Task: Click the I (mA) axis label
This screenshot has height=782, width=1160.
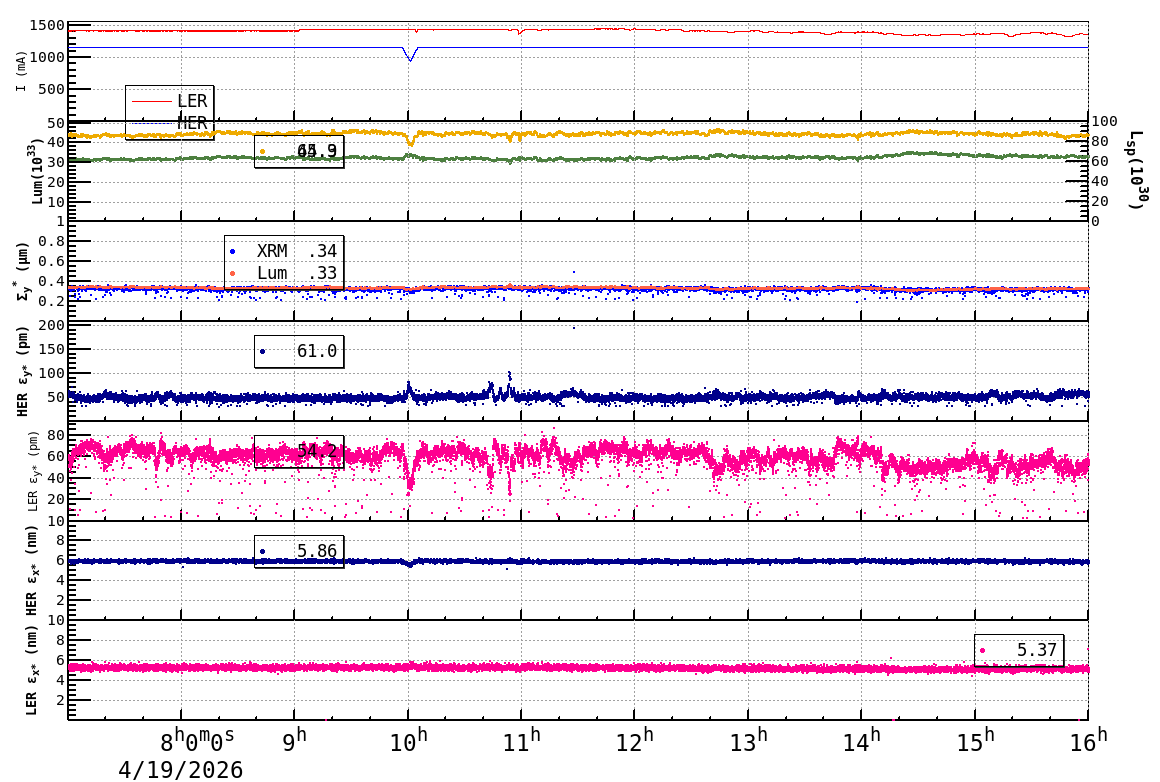Action: (21, 71)
